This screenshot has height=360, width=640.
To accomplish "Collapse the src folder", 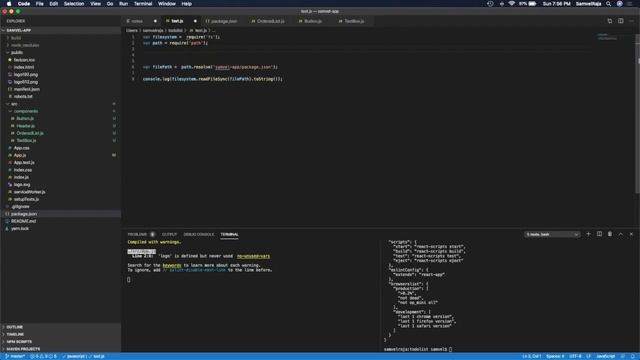I will [60, 104].
